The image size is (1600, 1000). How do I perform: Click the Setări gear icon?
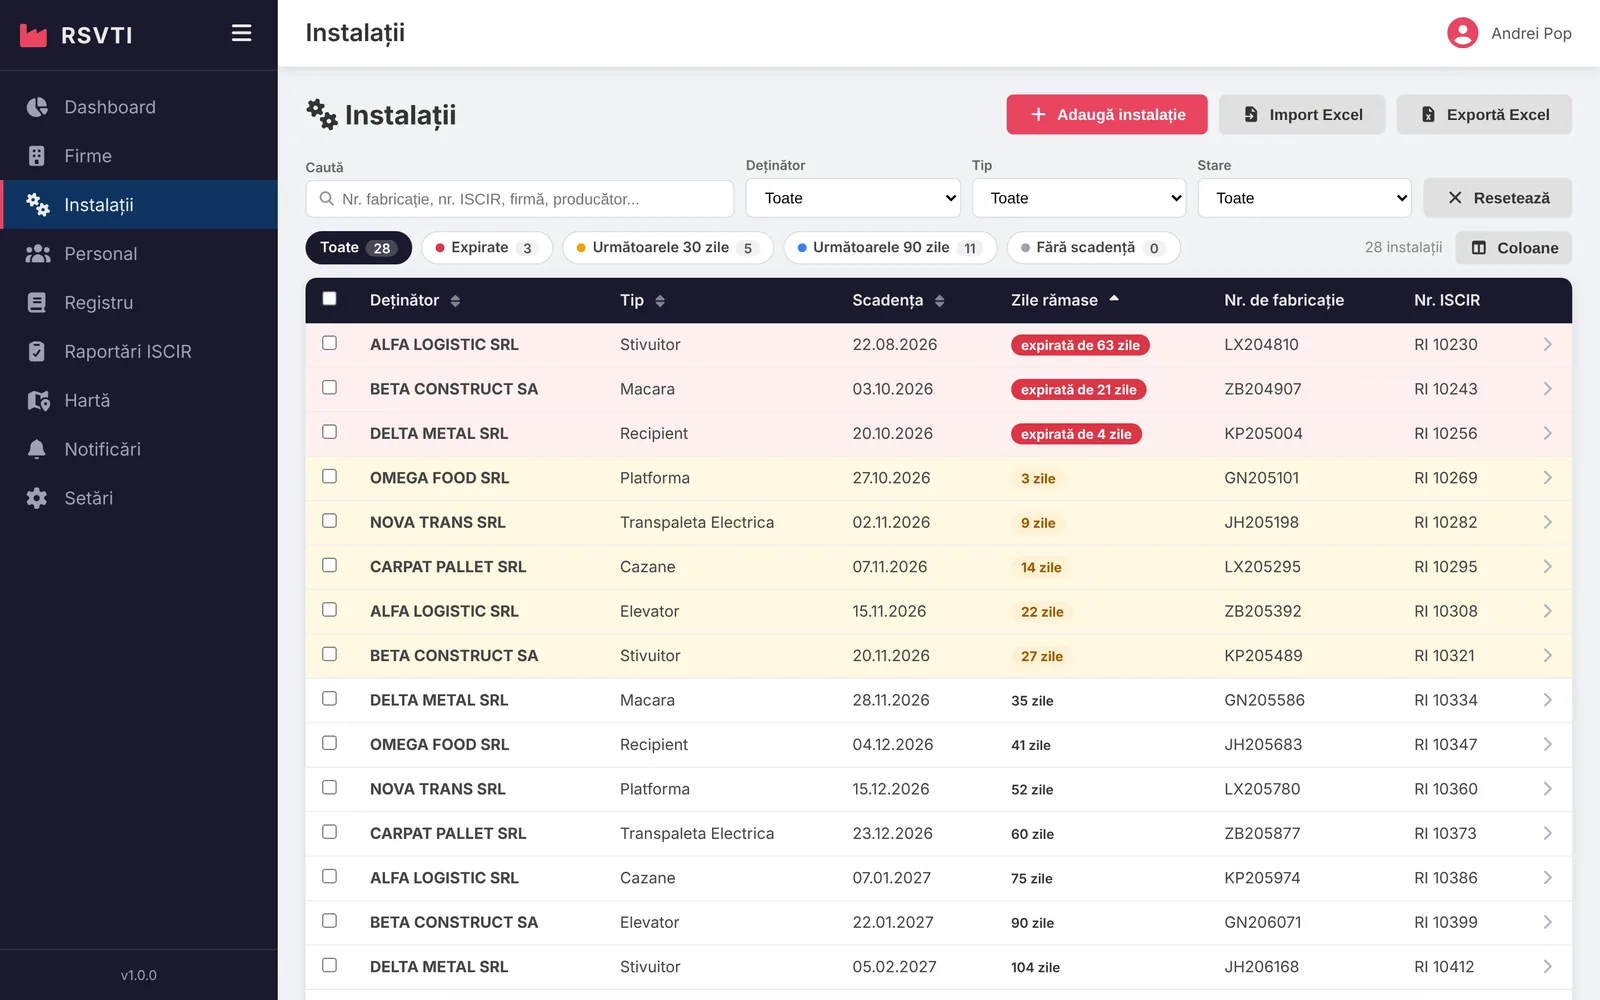tap(37, 498)
